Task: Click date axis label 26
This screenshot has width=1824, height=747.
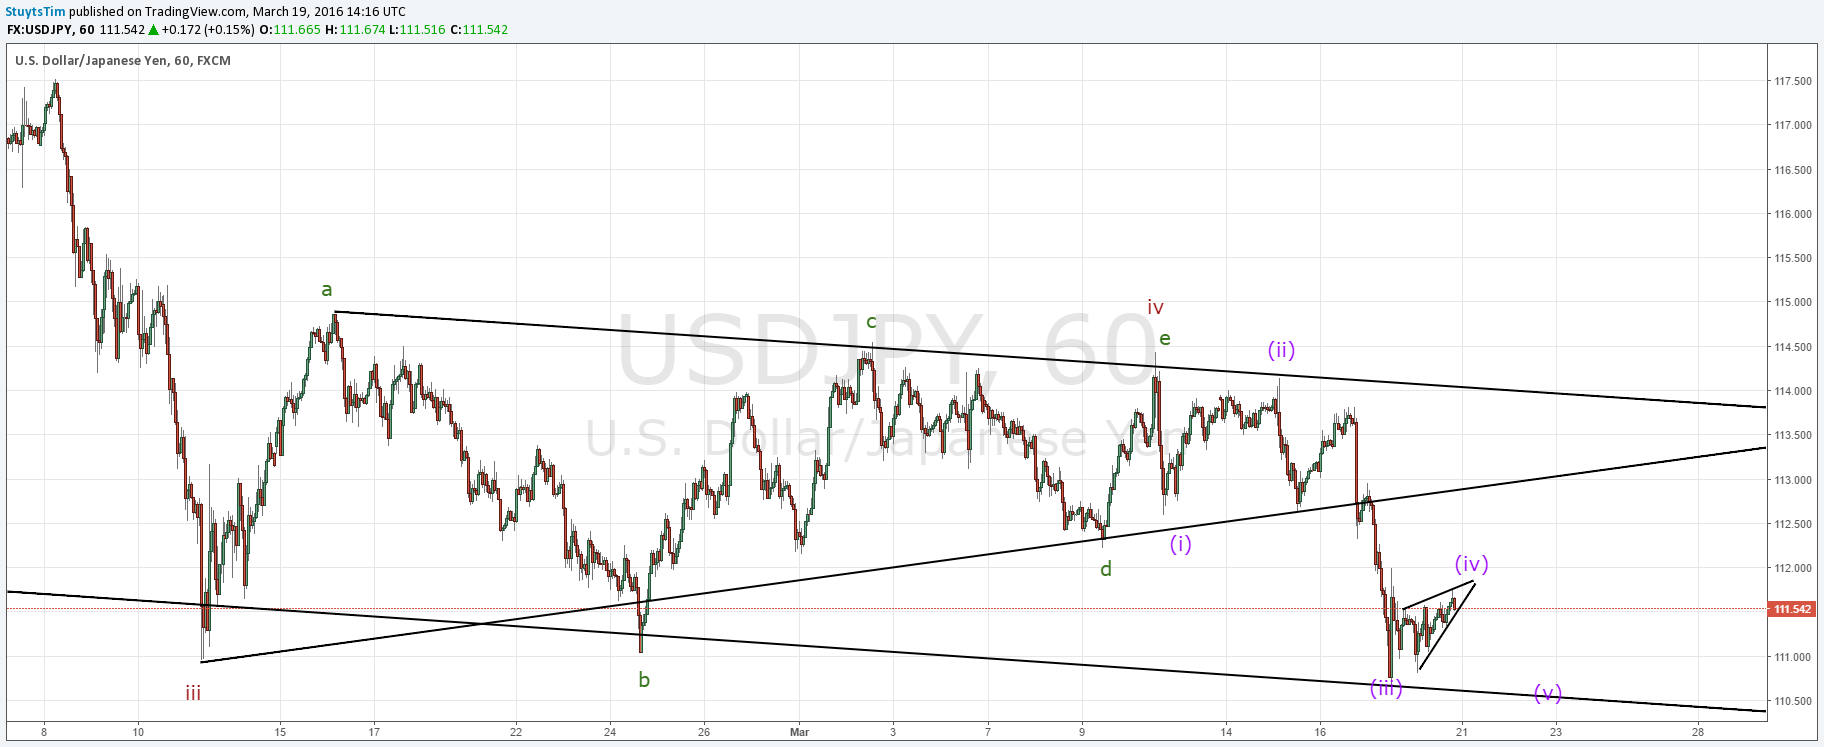Action: pyautogui.click(x=704, y=732)
